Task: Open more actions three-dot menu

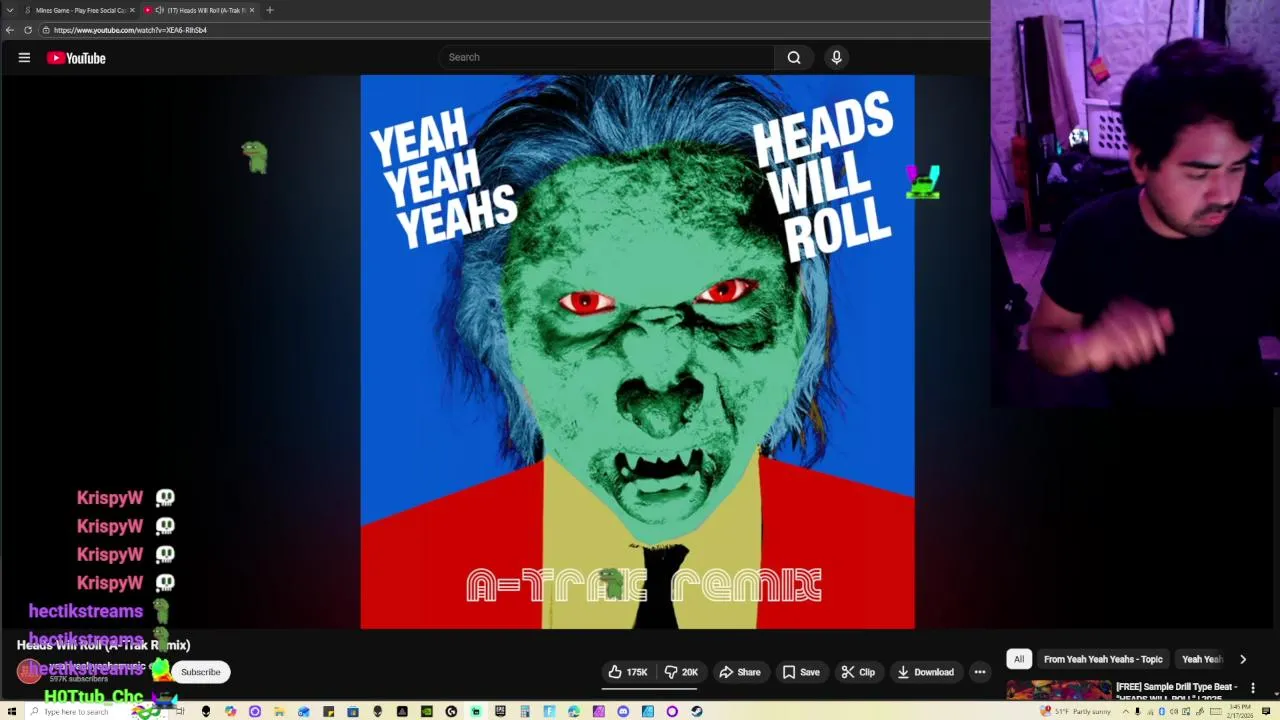Action: click(980, 672)
